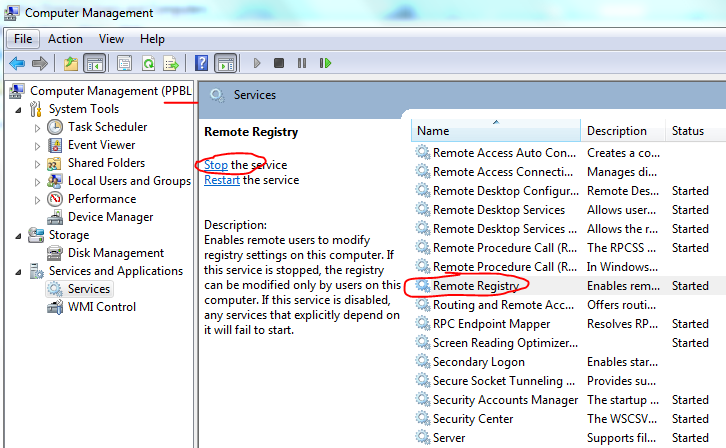Sort by Description column header
The height and width of the screenshot is (448, 726).
click(623, 131)
